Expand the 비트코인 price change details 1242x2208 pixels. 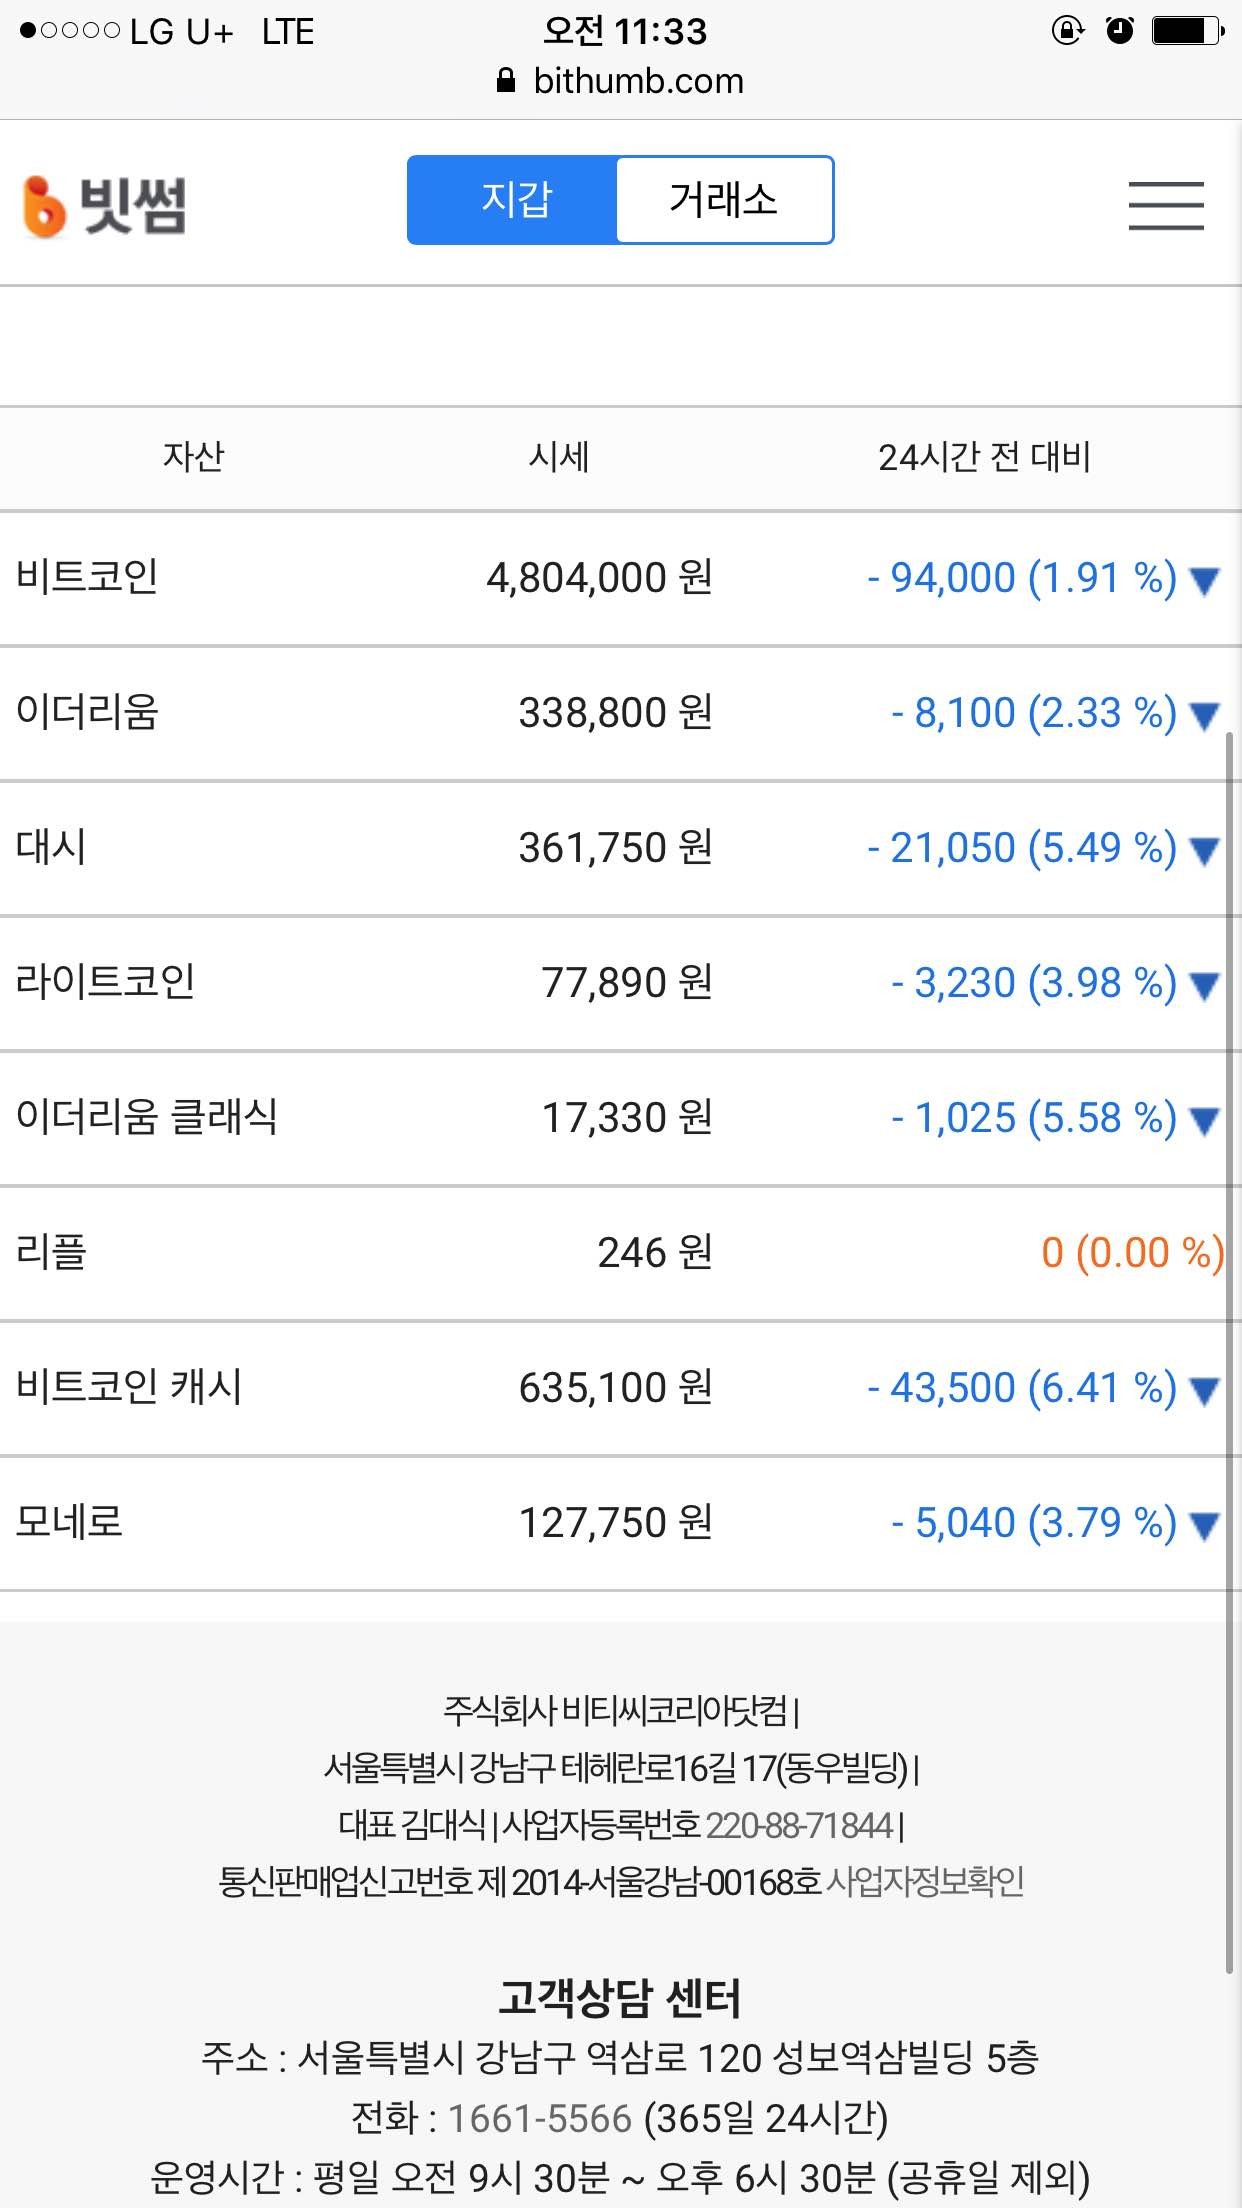(1204, 580)
